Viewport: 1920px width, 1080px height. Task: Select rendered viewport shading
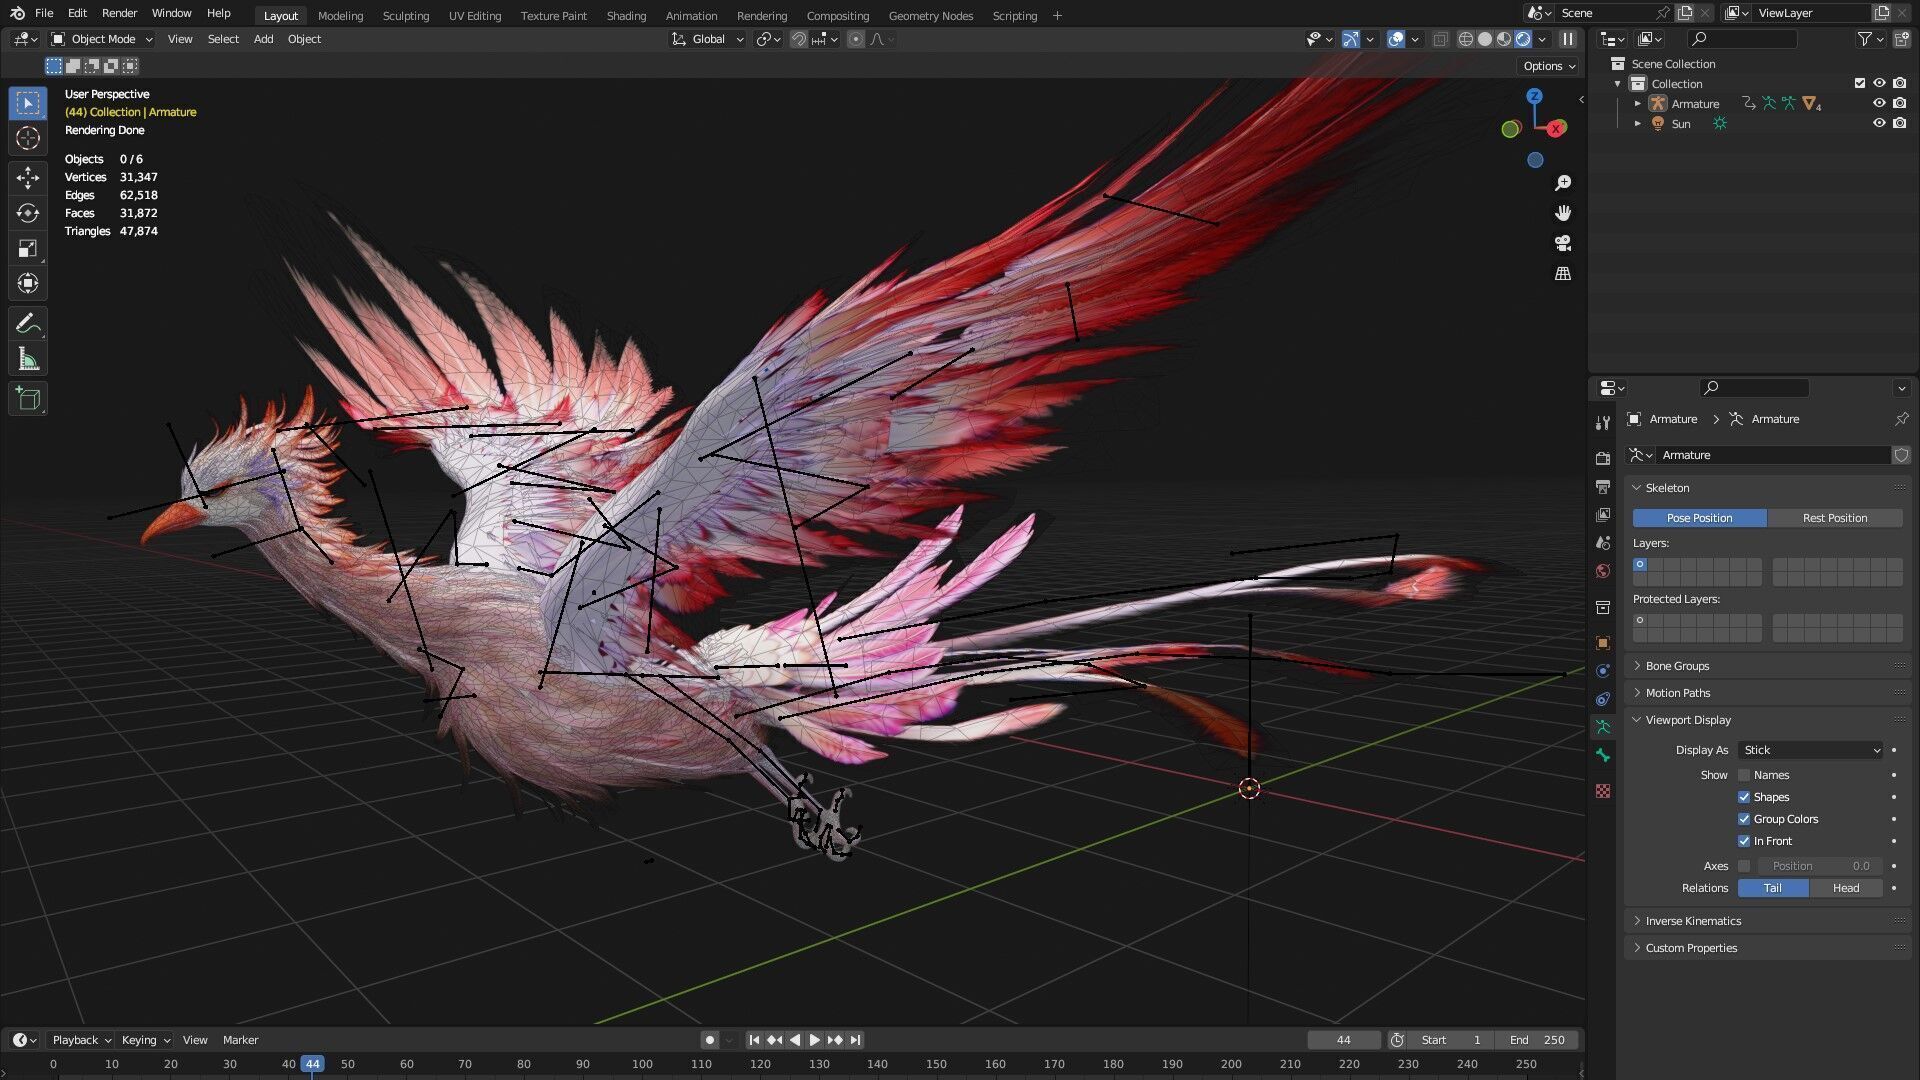1523,39
